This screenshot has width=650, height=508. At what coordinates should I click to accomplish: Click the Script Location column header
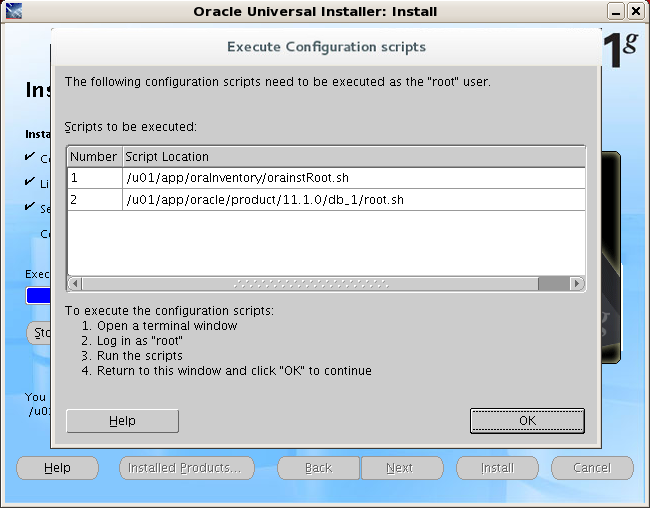(x=354, y=157)
